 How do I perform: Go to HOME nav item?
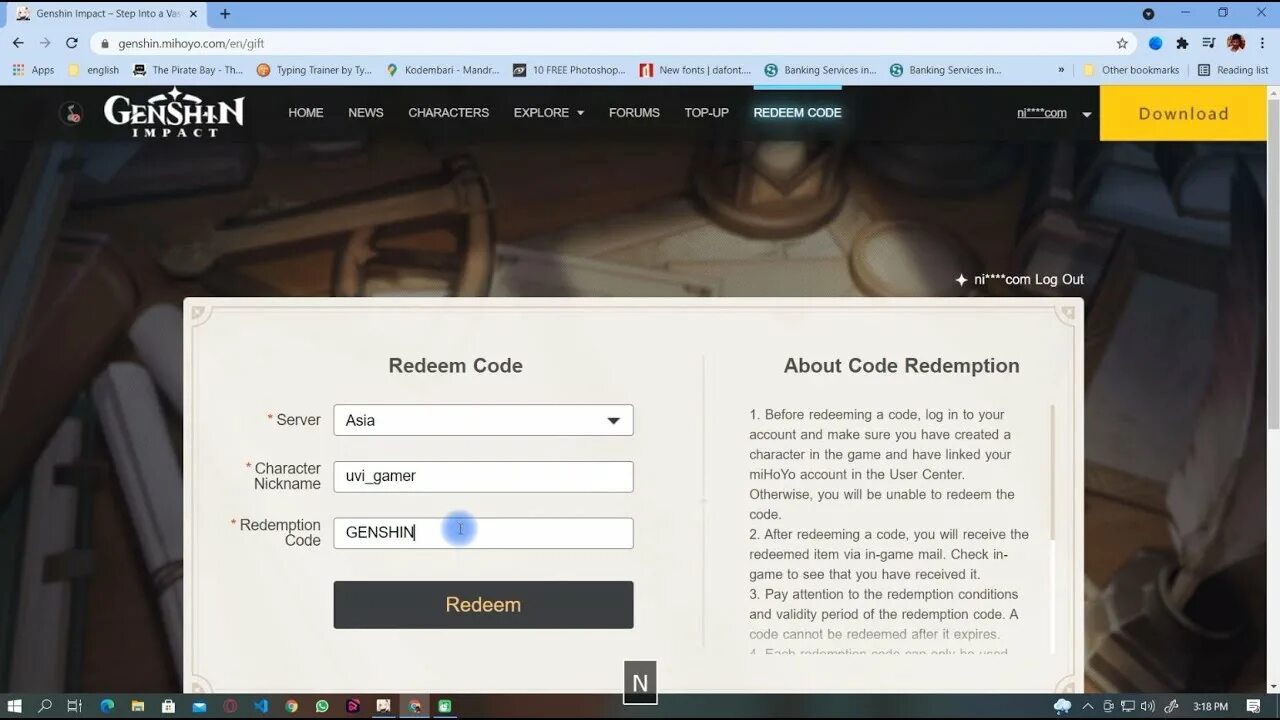(306, 113)
